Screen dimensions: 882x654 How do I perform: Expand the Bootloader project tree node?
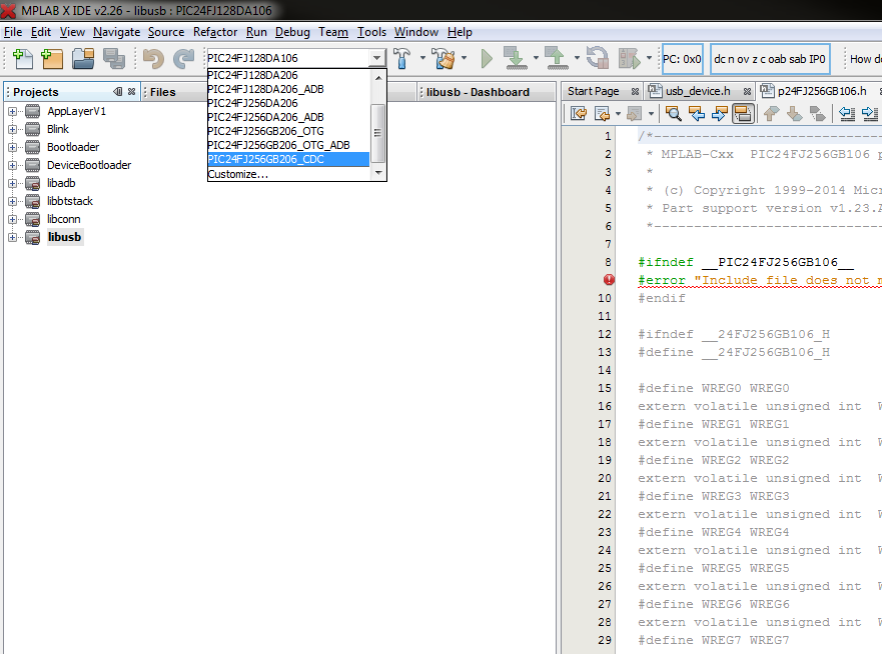(13, 147)
